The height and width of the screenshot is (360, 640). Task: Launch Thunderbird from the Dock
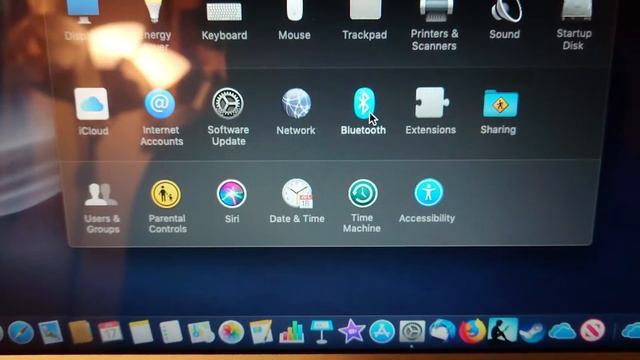tap(442, 331)
